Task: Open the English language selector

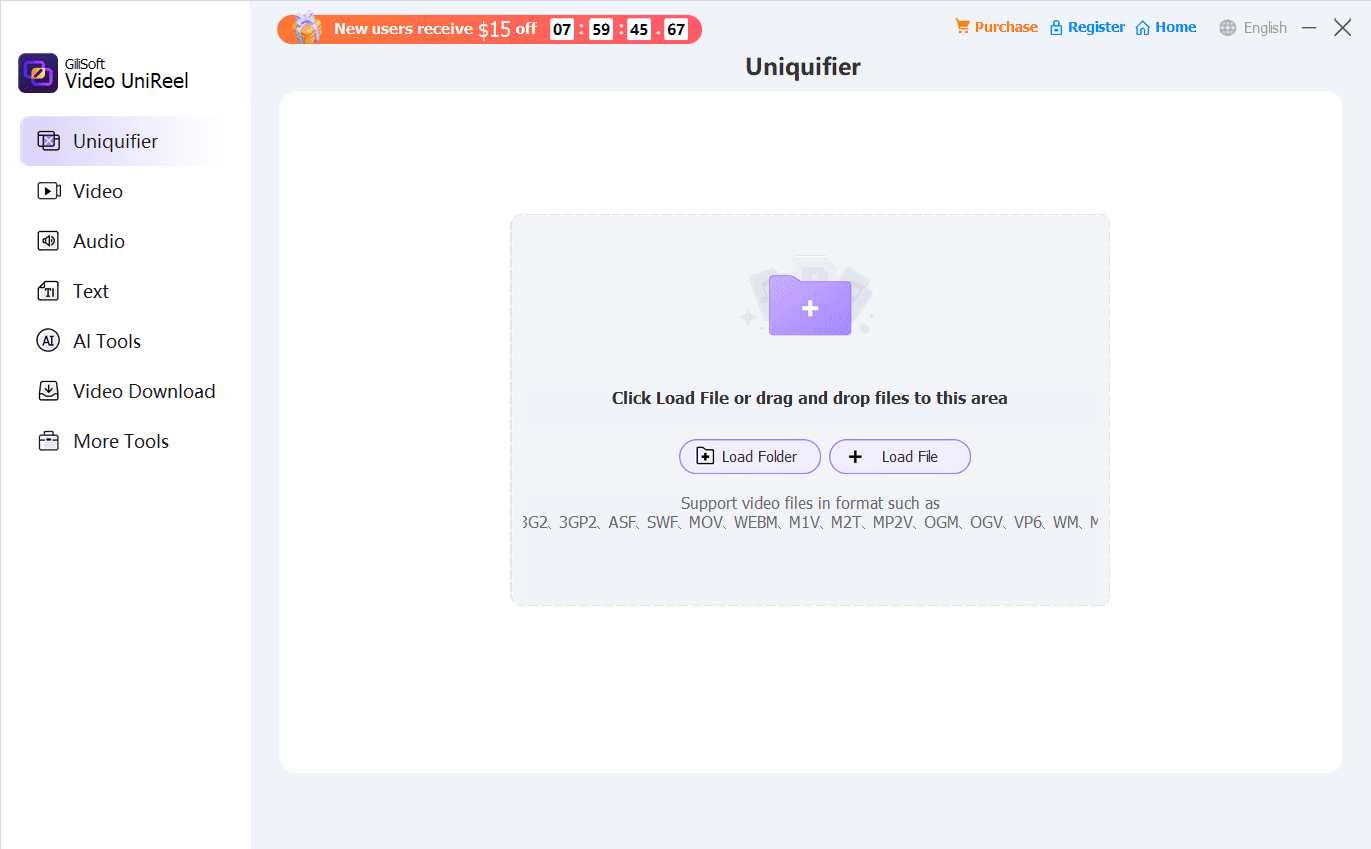Action: (x=1253, y=28)
